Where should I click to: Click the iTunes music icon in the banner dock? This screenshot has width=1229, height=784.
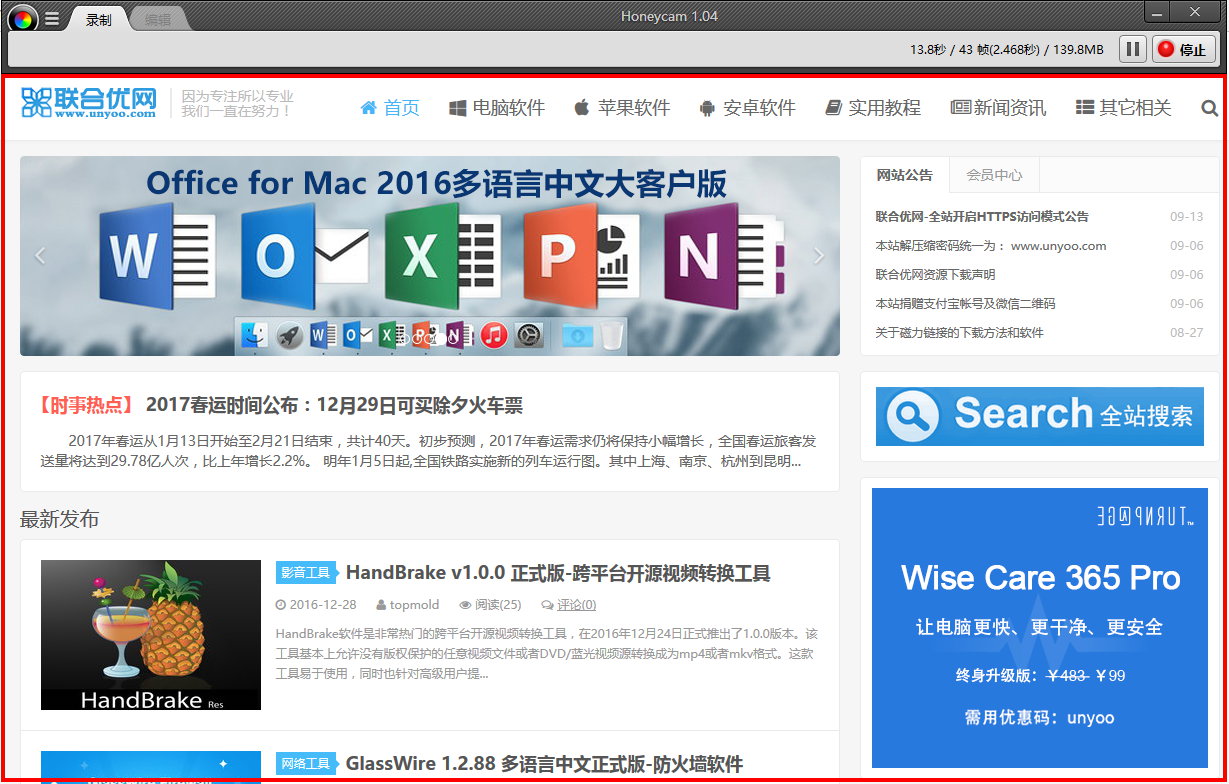pyautogui.click(x=493, y=335)
